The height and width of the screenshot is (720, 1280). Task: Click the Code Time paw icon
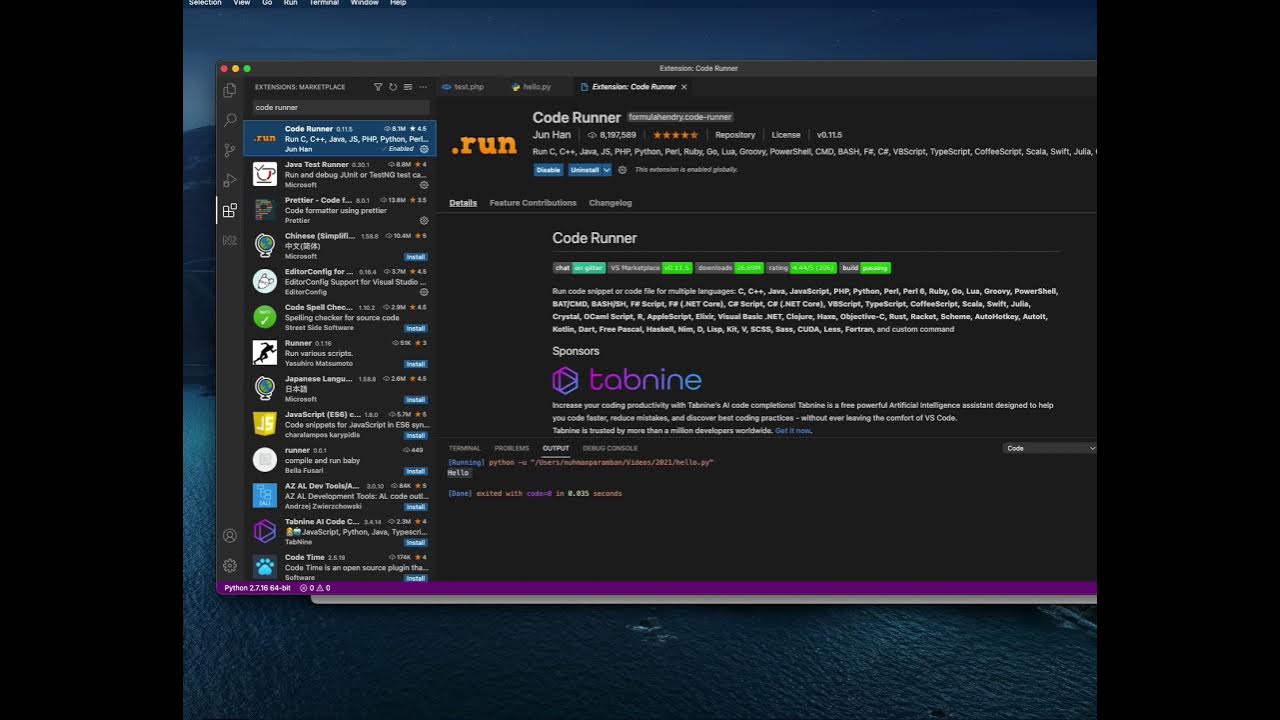point(265,567)
